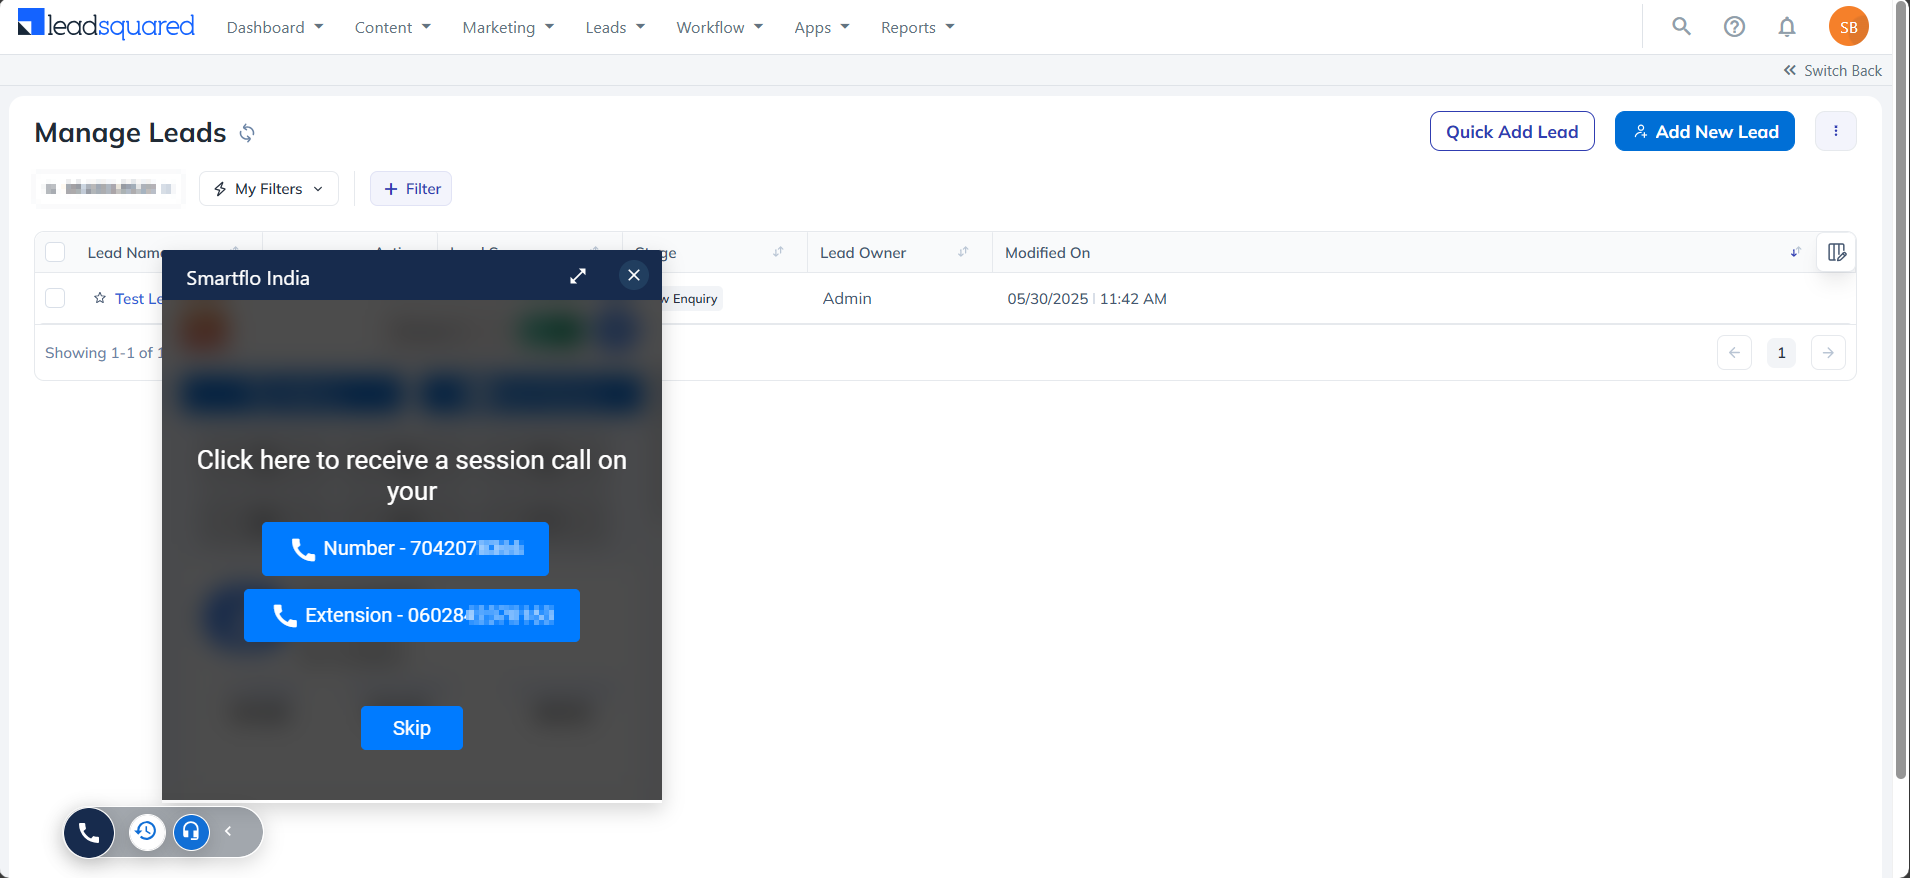
Task: Click Quick Add Lead
Action: (1512, 131)
